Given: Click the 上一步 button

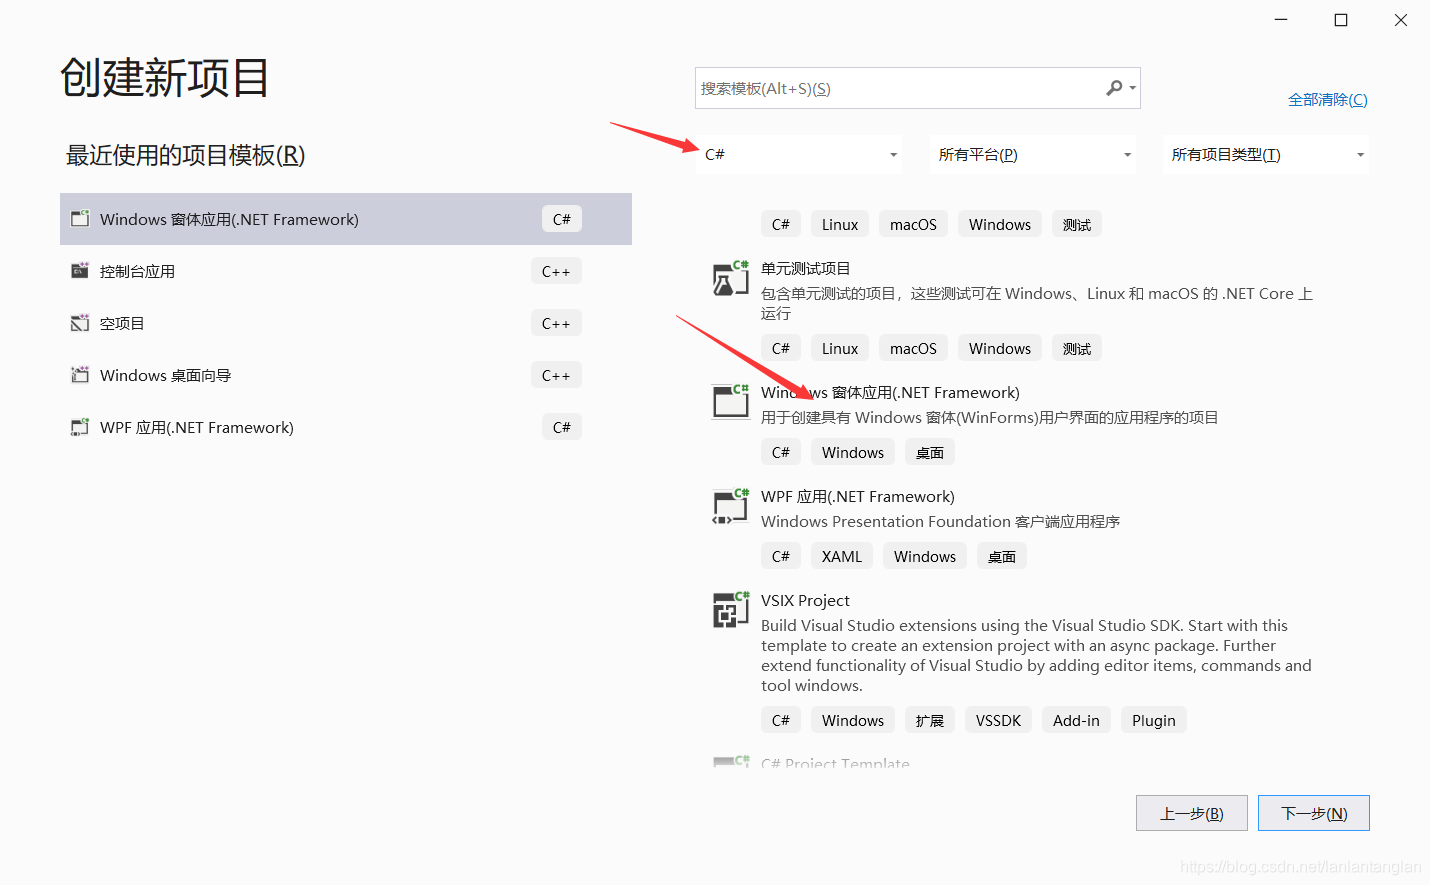Looking at the screenshot, I should tap(1192, 813).
